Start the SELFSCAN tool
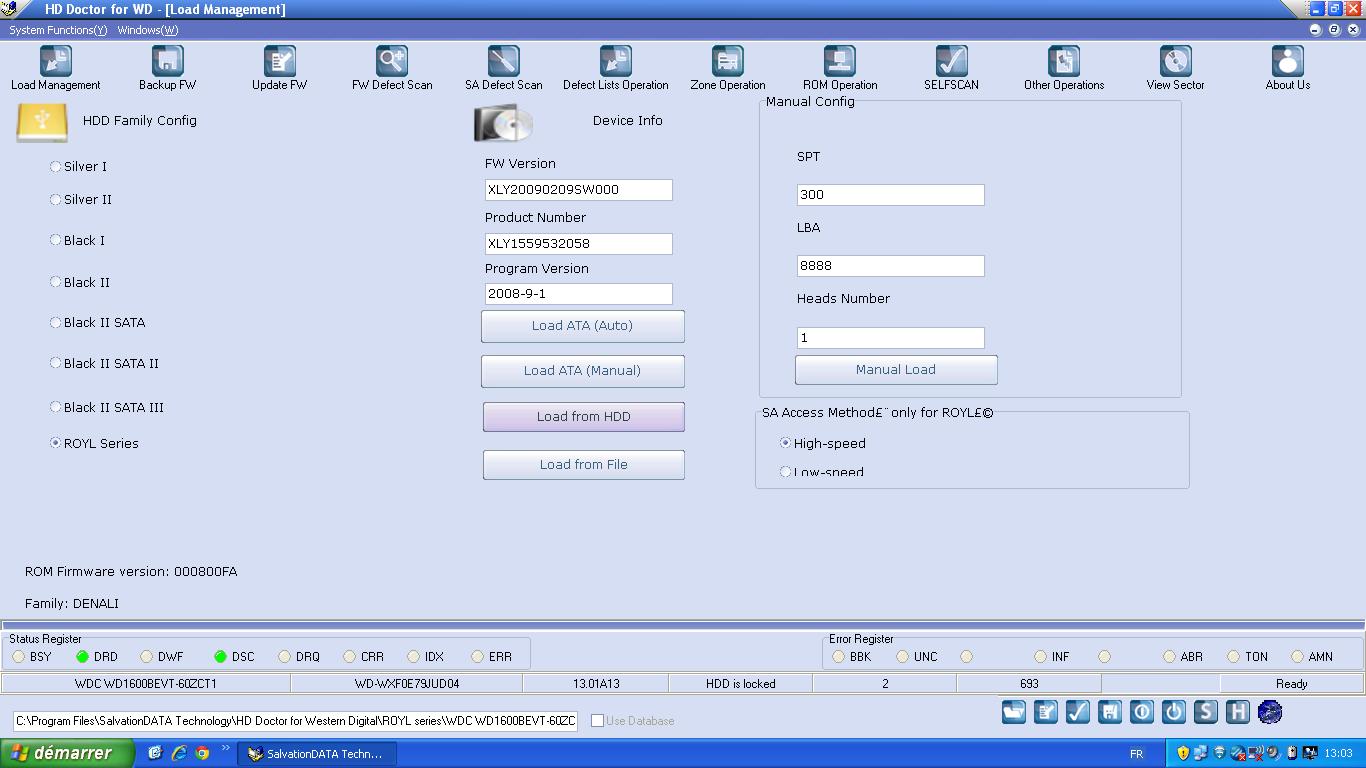The height and width of the screenshot is (768, 1366). point(952,68)
